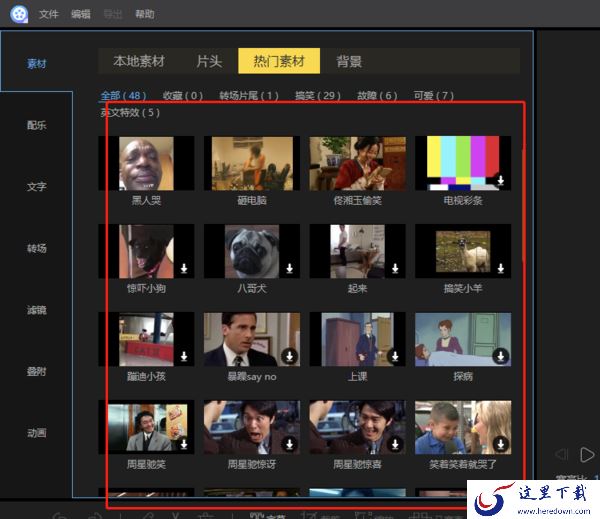600x519 pixels.
Task: Filter by 收藏 (0) category
Action: pos(183,95)
